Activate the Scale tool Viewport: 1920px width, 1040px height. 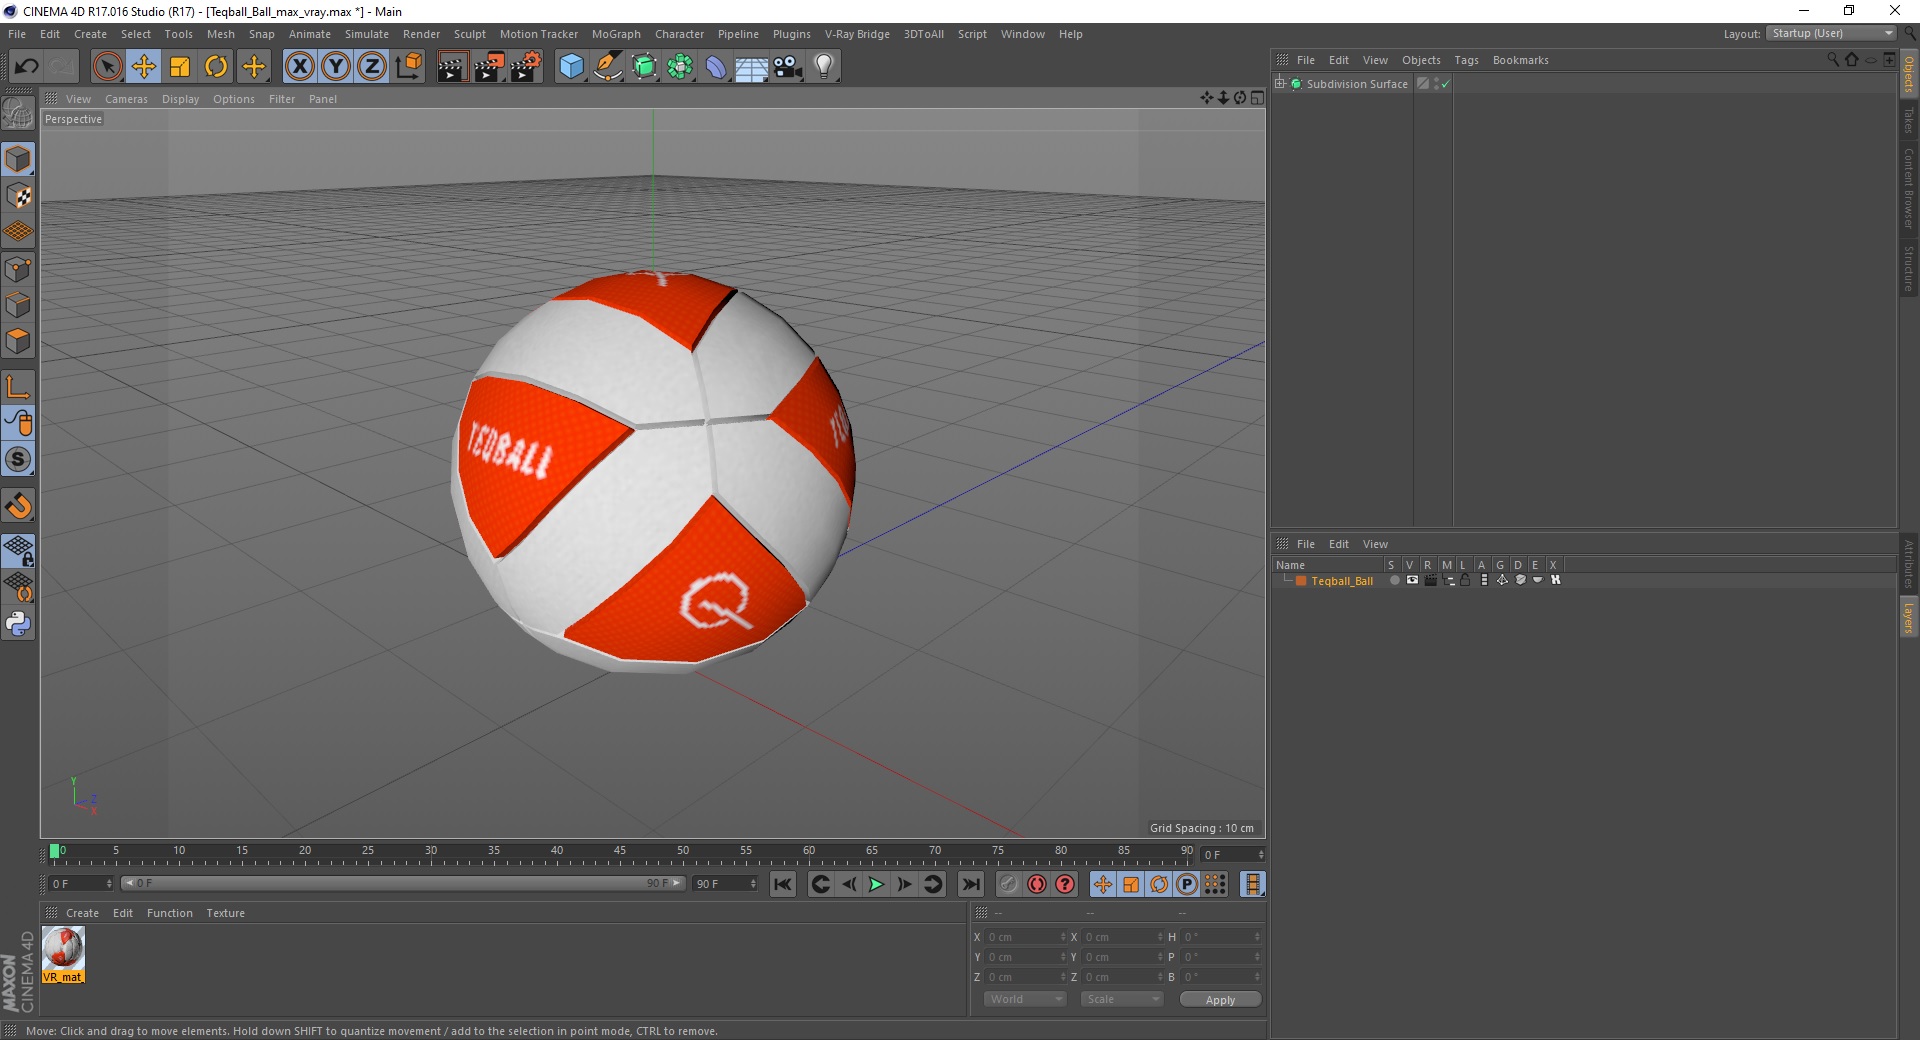point(180,67)
